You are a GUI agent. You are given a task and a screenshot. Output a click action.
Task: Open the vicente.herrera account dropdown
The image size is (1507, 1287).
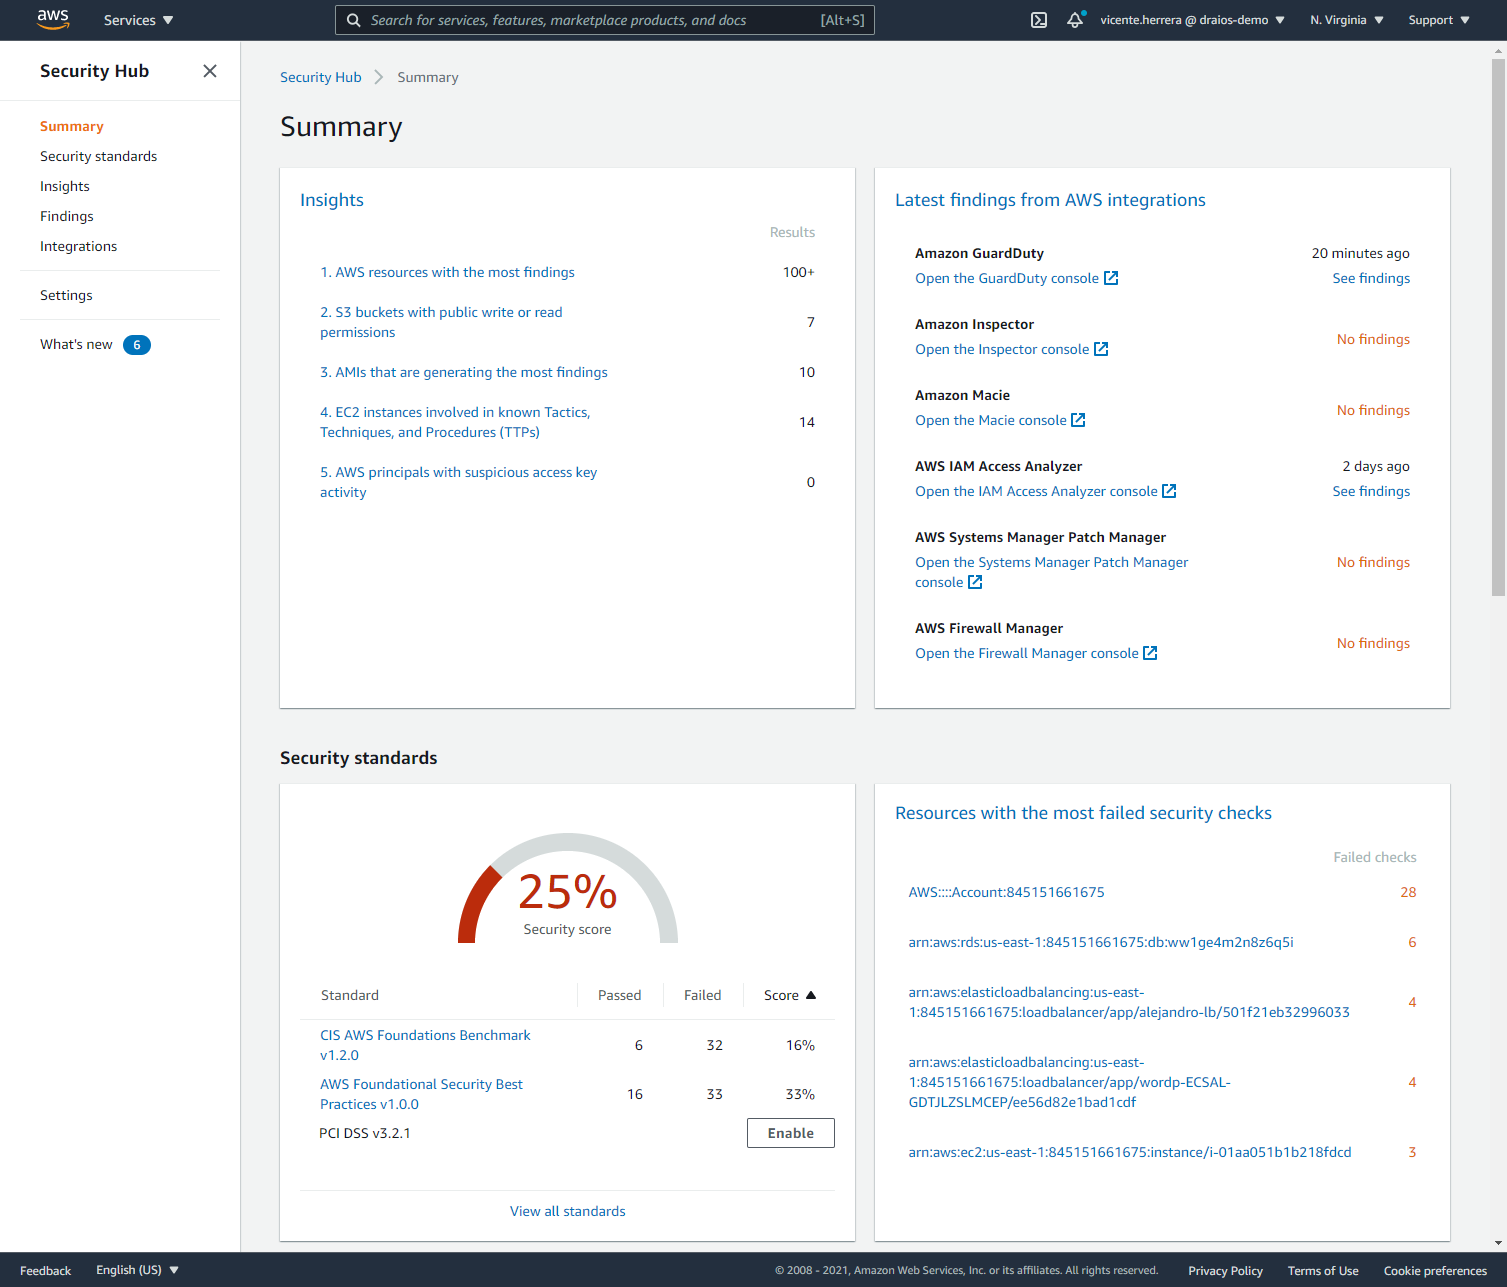[x=1192, y=20]
